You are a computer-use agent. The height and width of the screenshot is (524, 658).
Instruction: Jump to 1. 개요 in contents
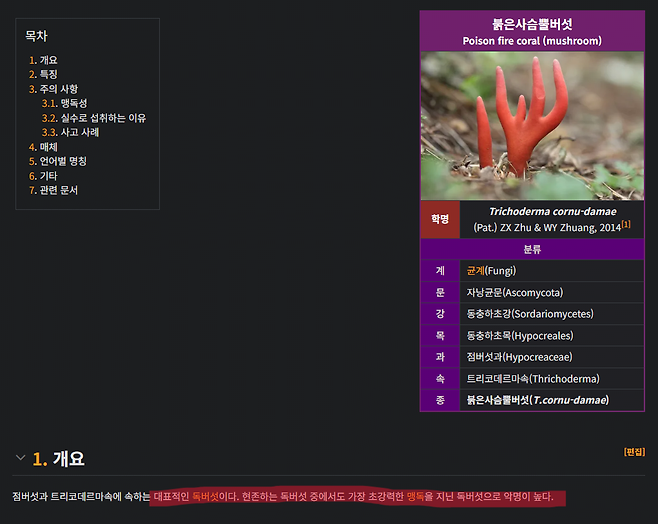click(x=43, y=60)
